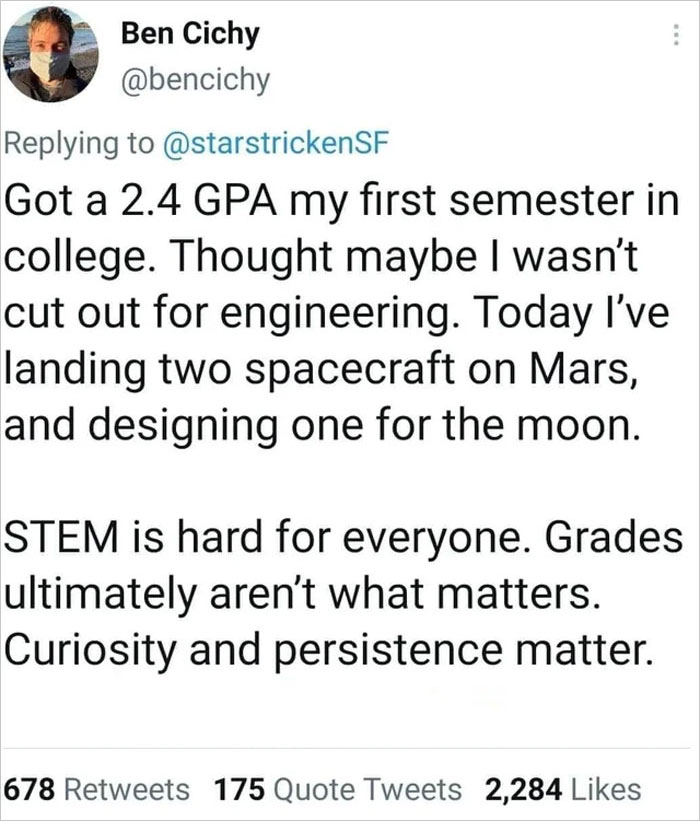View the Retweets list

click(127, 789)
